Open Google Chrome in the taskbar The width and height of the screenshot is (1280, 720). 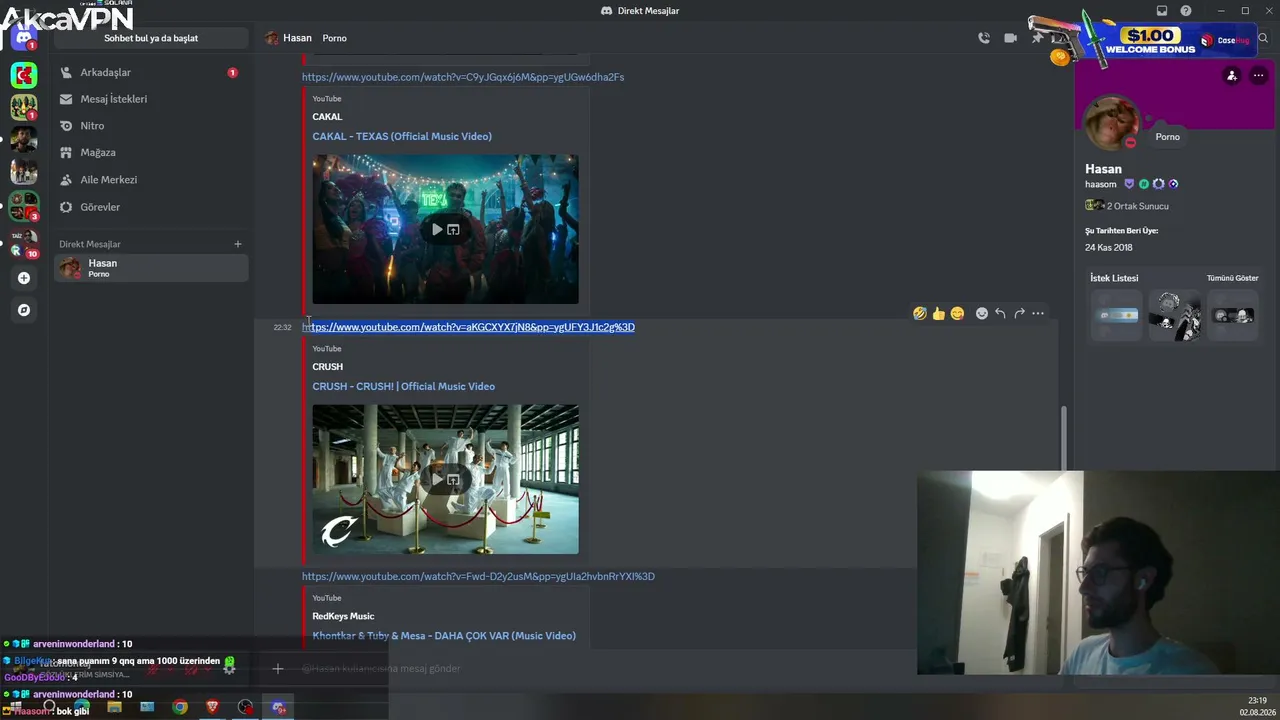point(180,707)
